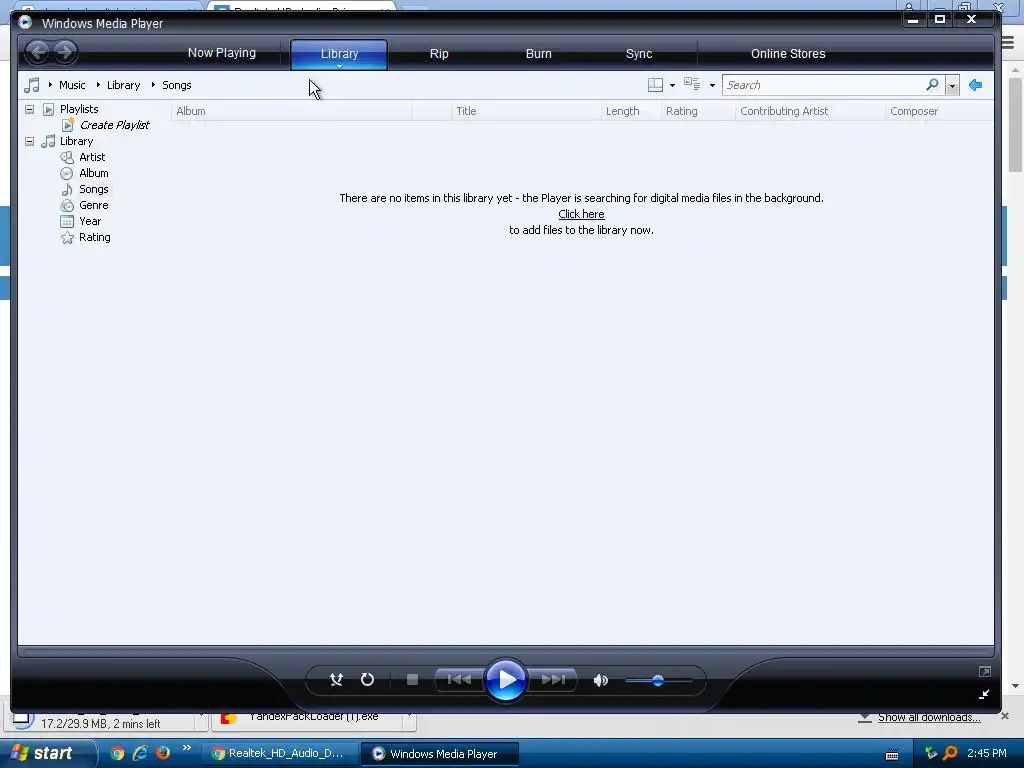The width and height of the screenshot is (1024, 768).
Task: Click Windows Media Player taskbar button
Action: [x=440, y=754]
